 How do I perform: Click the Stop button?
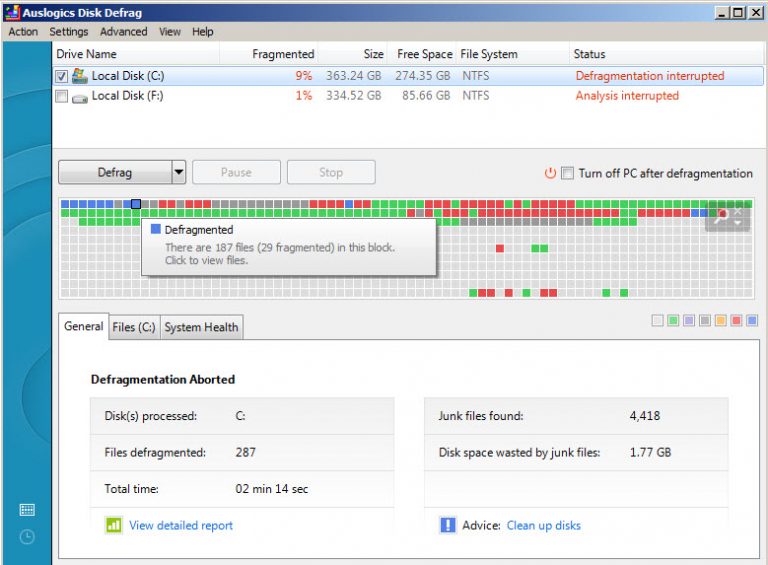point(331,172)
